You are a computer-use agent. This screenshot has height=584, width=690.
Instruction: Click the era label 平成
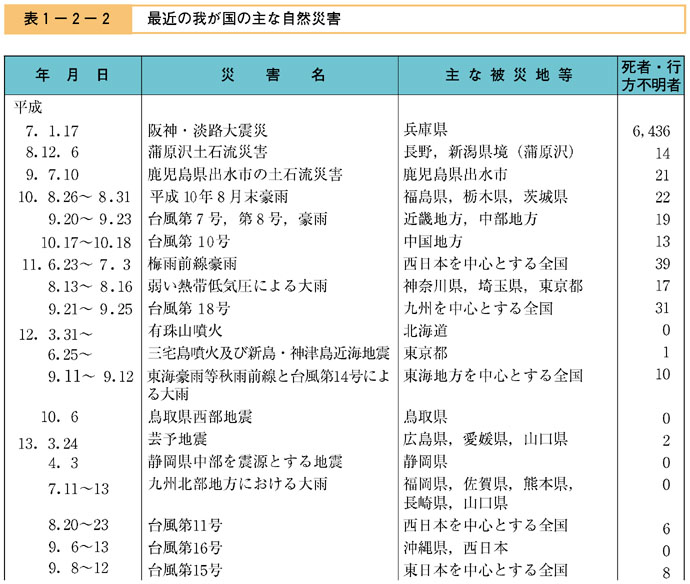pyautogui.click(x=28, y=107)
